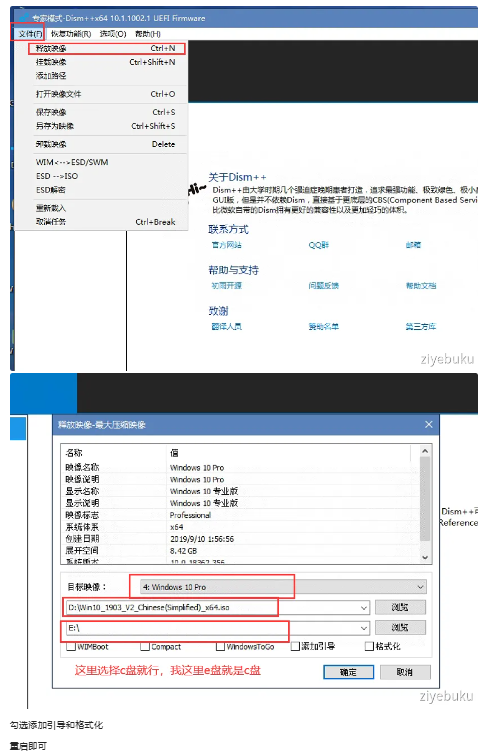Tick the Compact checkbox

pyautogui.click(x=145, y=646)
